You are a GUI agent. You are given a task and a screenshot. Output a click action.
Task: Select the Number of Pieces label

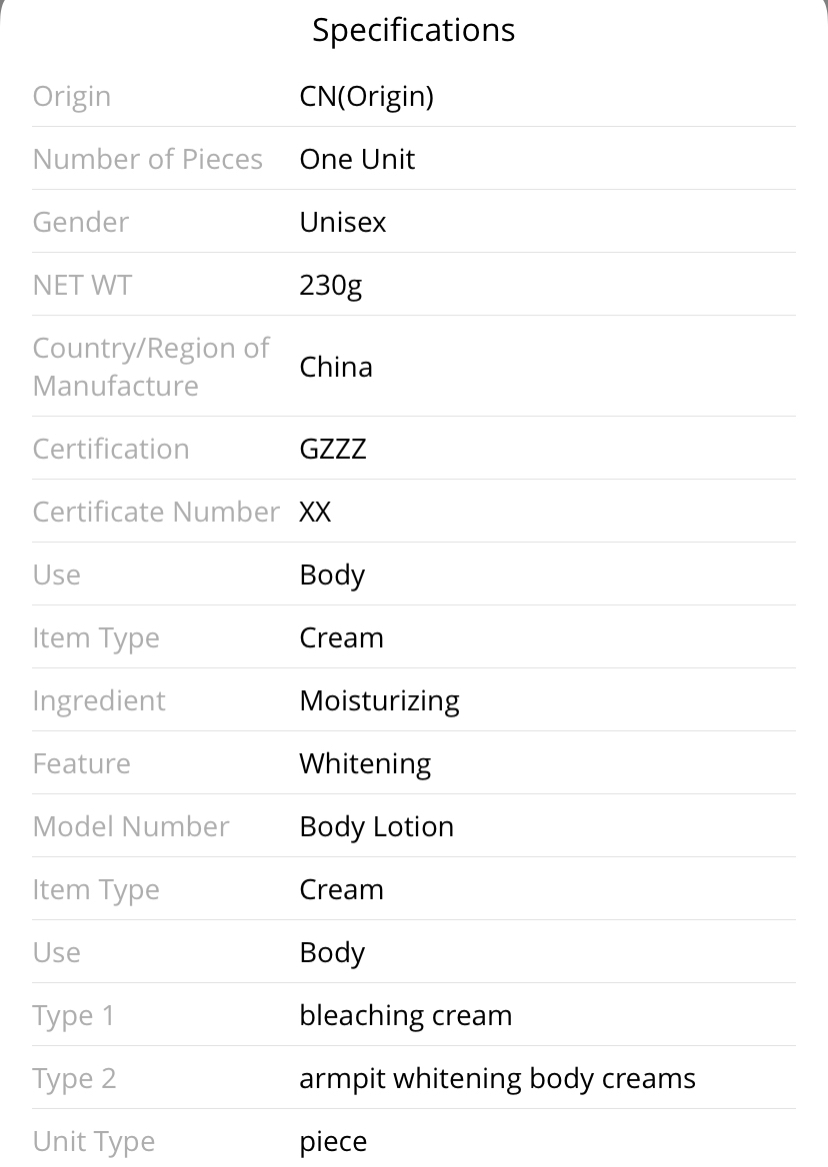(x=148, y=159)
